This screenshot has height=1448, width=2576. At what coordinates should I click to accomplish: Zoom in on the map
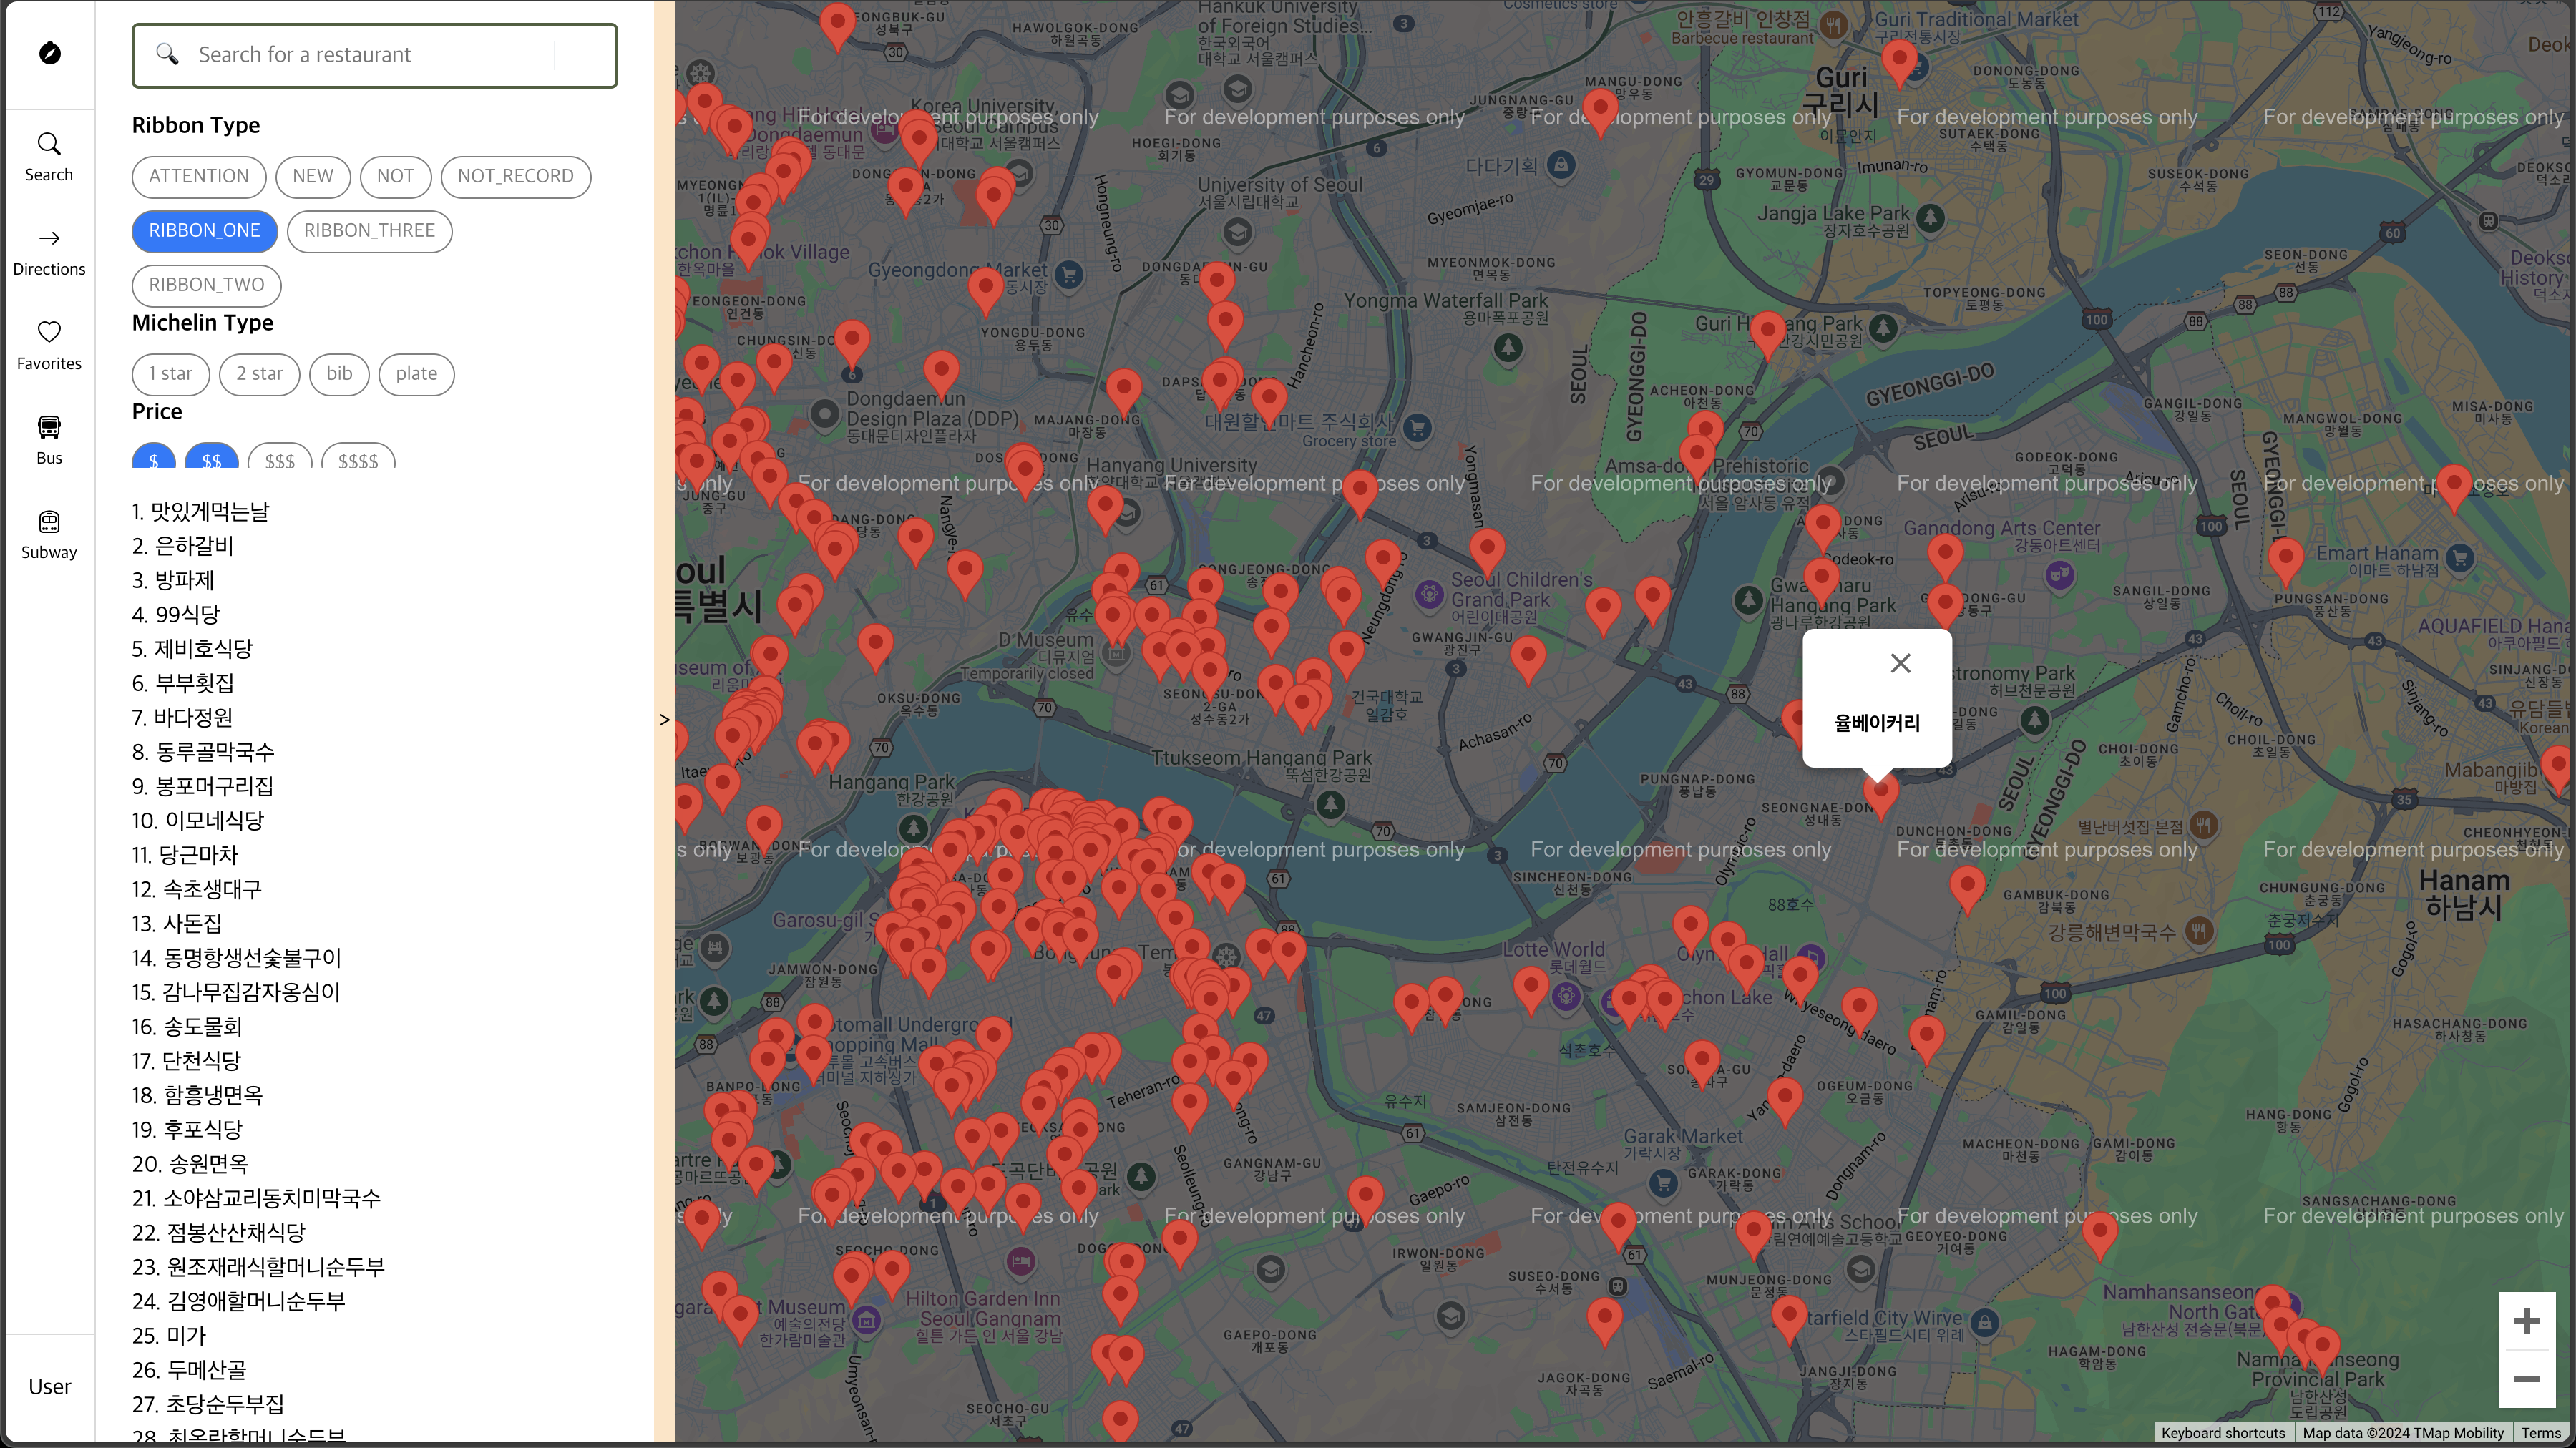tap(2527, 1321)
